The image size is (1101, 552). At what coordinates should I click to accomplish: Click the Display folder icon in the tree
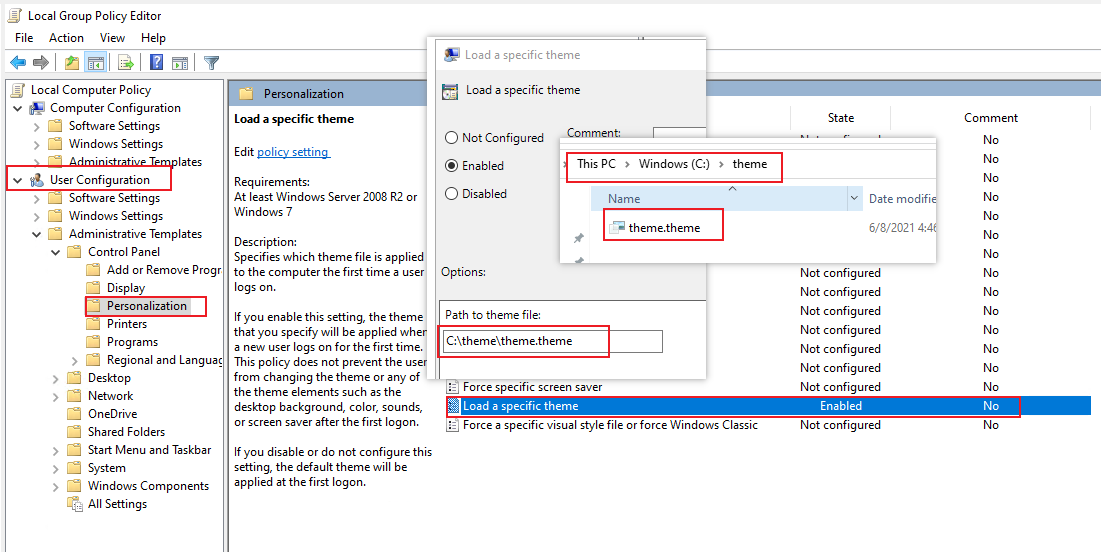click(x=93, y=288)
